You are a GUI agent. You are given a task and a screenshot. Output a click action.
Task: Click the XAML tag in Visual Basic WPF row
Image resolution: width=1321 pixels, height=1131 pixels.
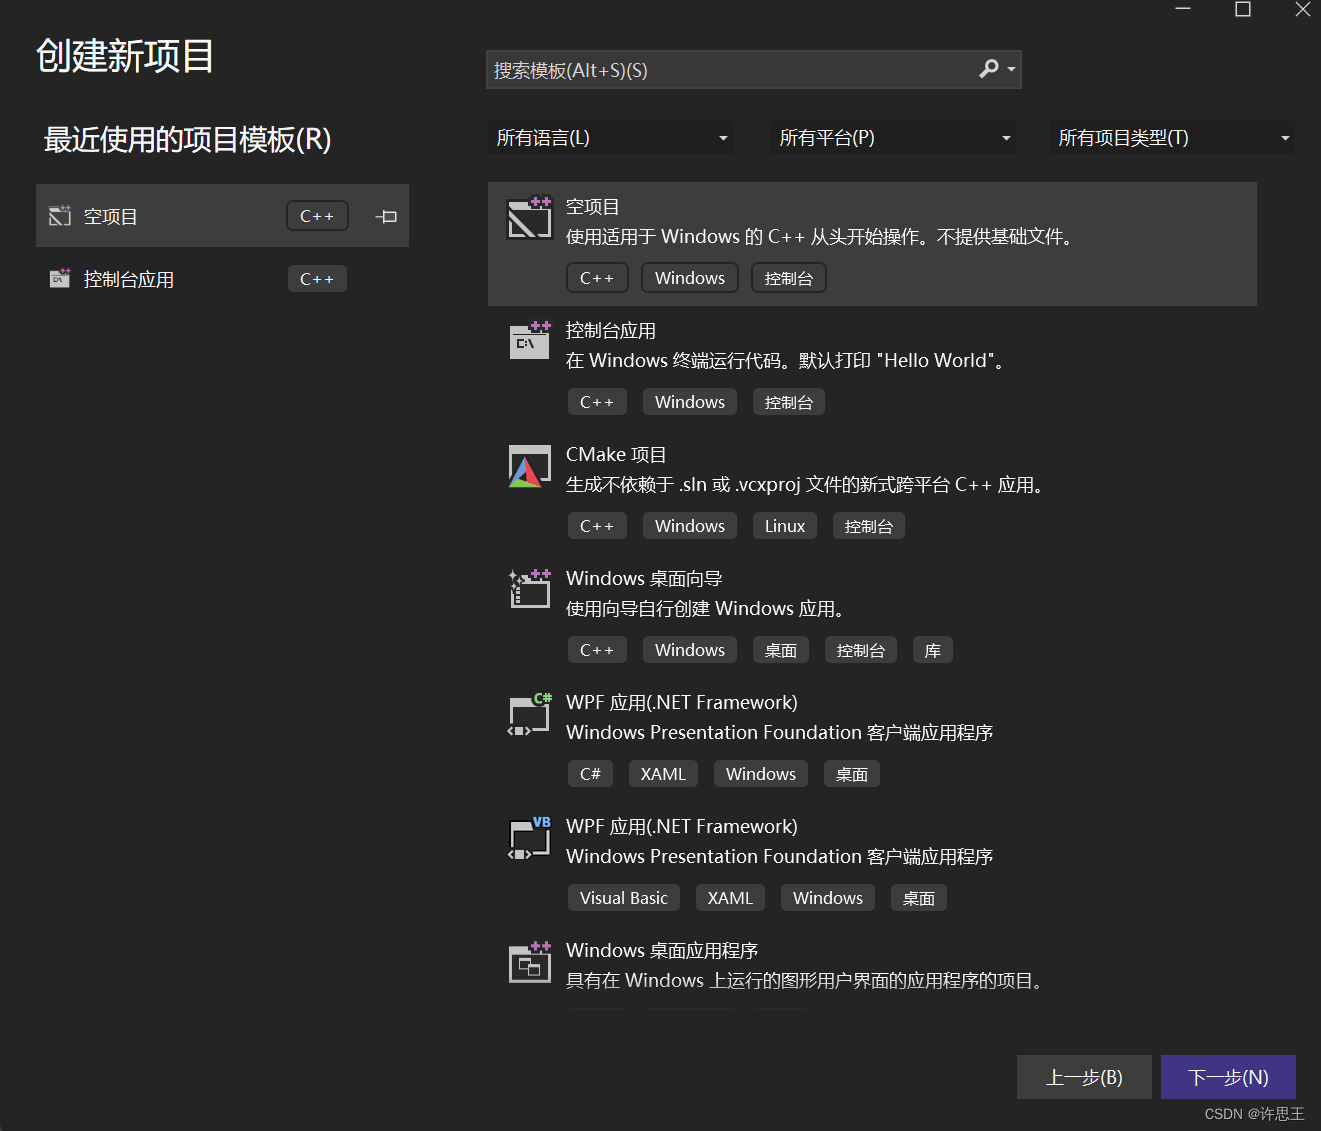tap(730, 898)
